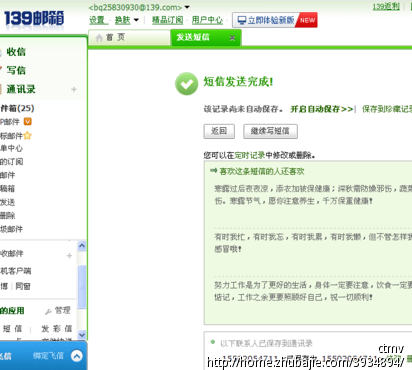
Task: Click 立即体验新版 button
Action: tap(275, 20)
